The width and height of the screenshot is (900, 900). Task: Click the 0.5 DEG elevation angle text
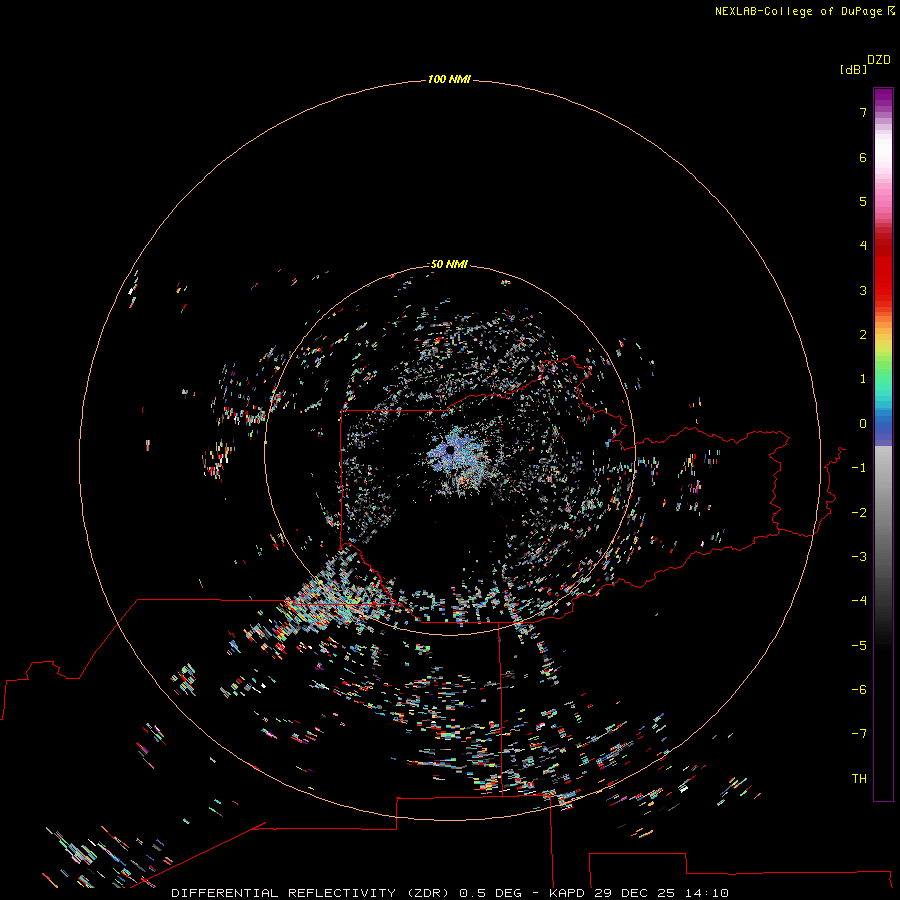coord(490,893)
